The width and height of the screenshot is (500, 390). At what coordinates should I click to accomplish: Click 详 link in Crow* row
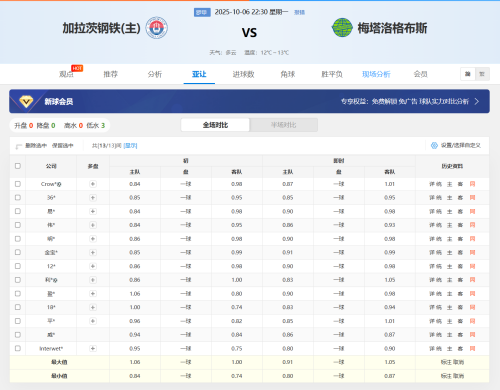(432, 184)
